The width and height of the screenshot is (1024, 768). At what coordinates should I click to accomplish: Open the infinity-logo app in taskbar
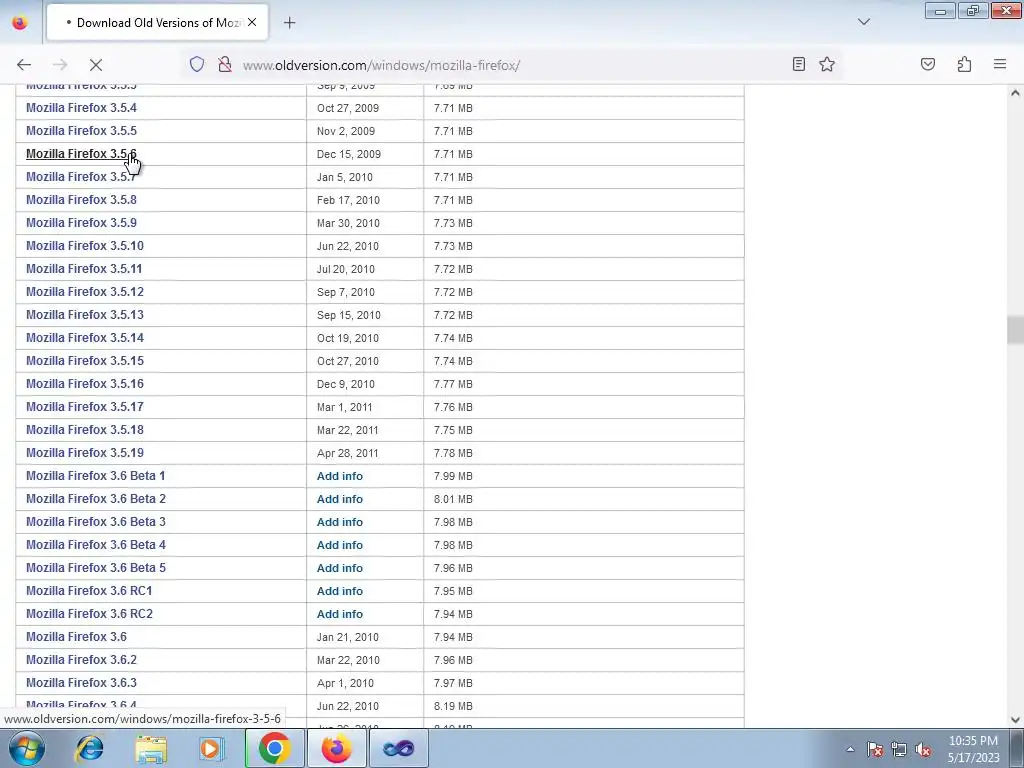(x=398, y=748)
